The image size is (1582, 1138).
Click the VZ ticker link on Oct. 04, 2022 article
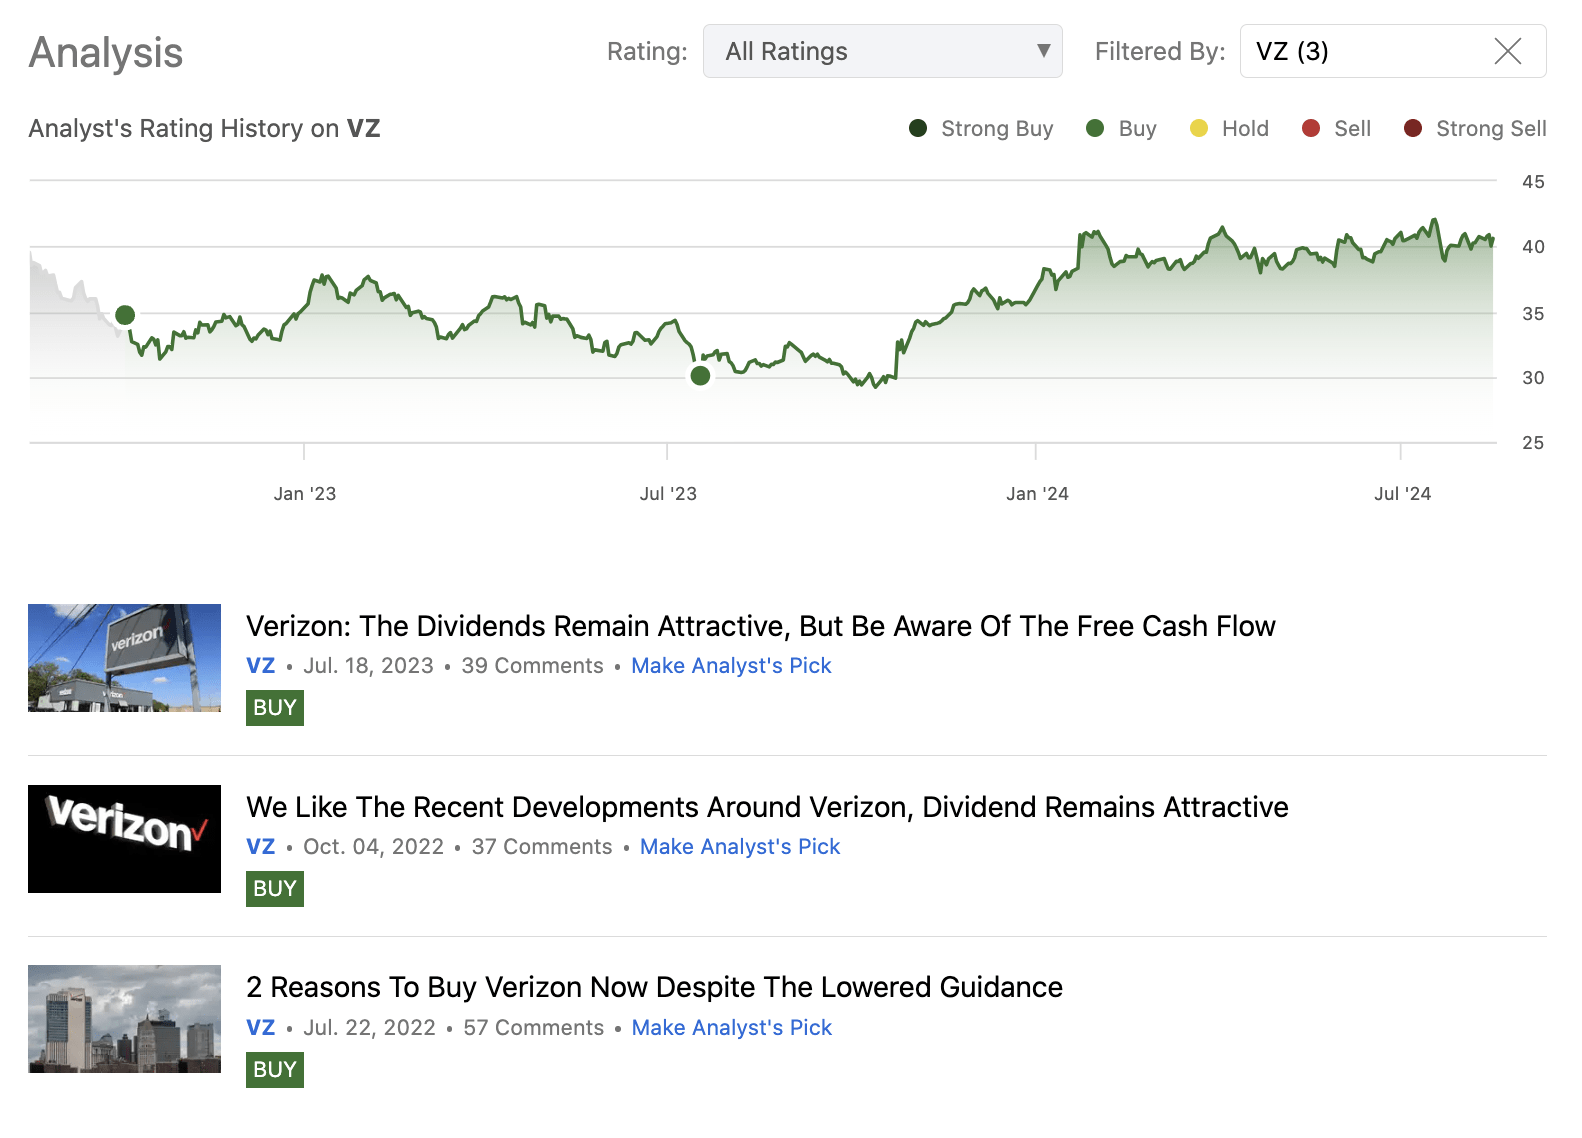pos(260,847)
